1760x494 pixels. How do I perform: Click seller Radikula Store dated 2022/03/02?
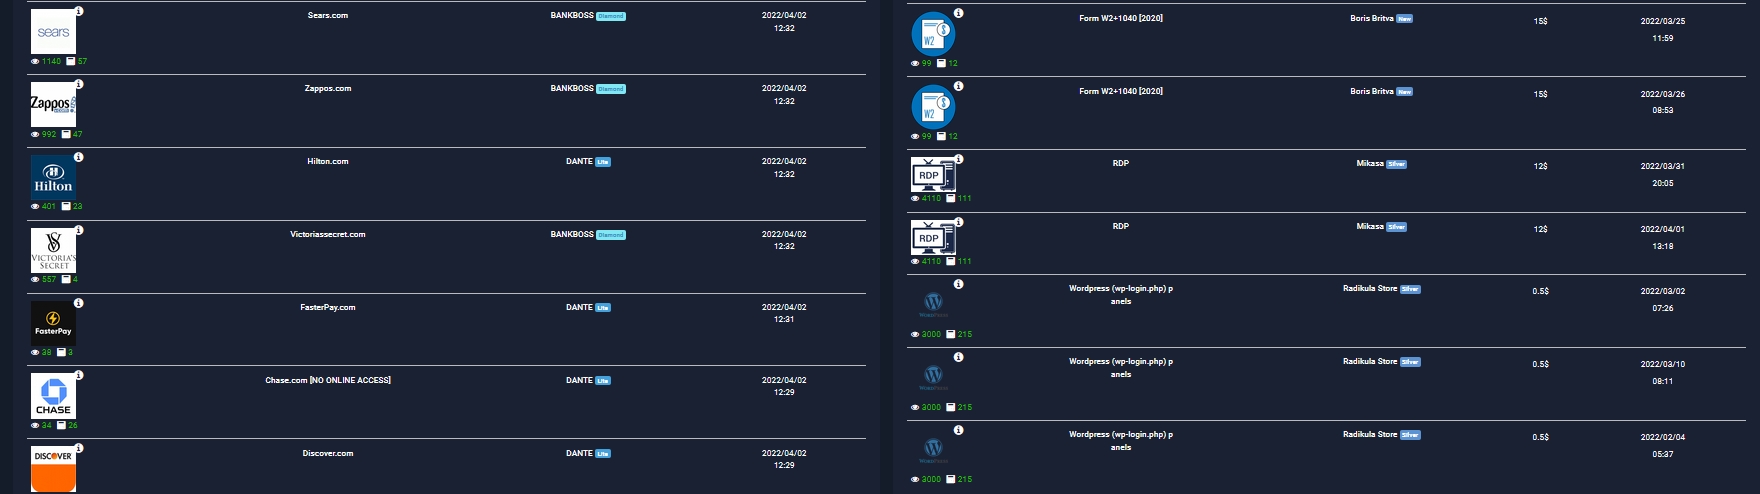(1370, 288)
